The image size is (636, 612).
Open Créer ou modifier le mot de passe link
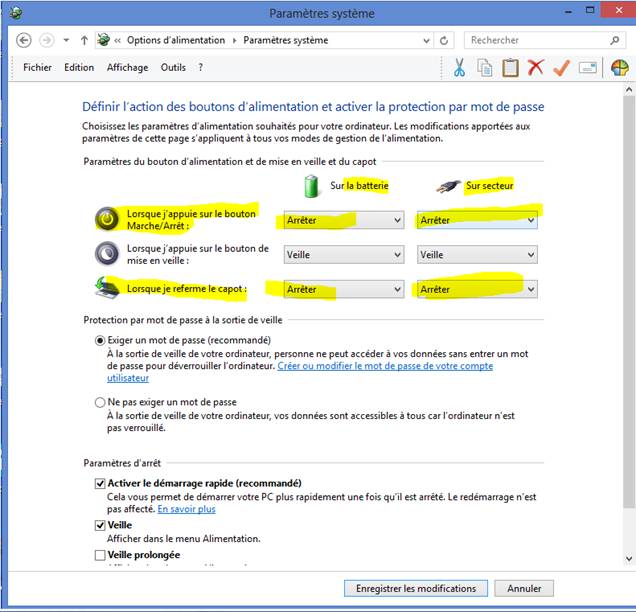[x=385, y=366]
